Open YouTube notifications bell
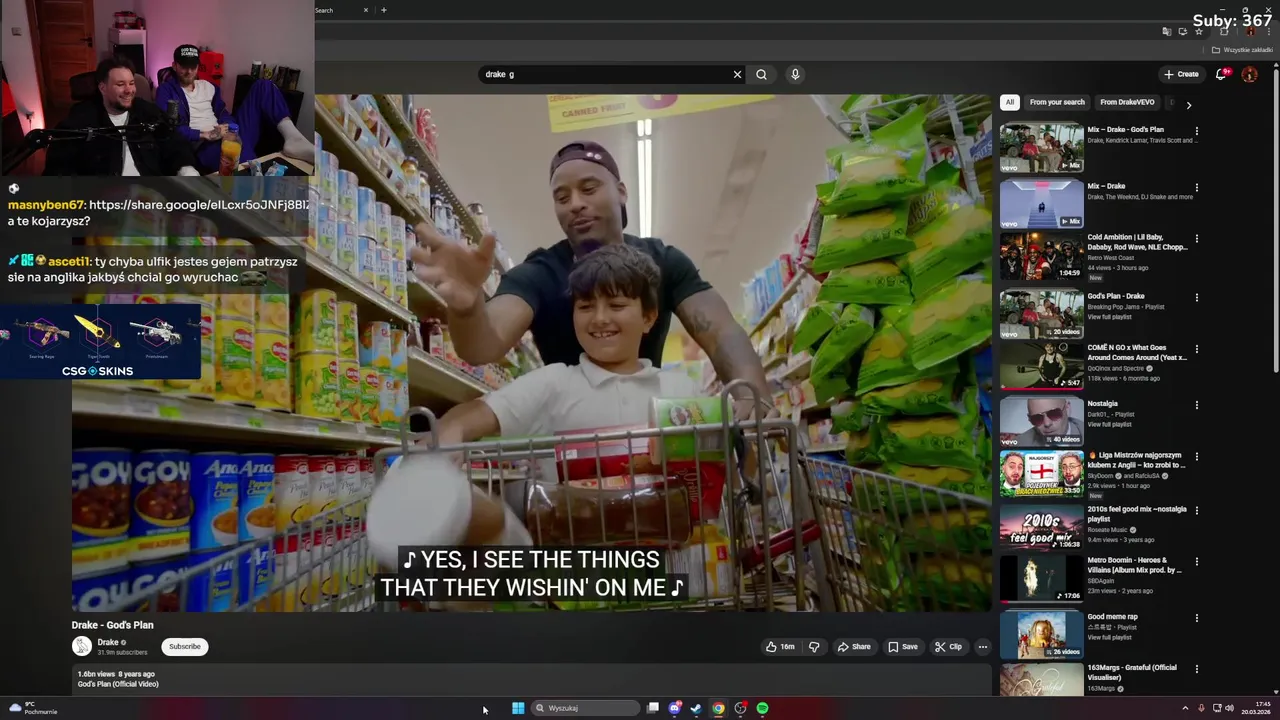 click(x=1221, y=74)
